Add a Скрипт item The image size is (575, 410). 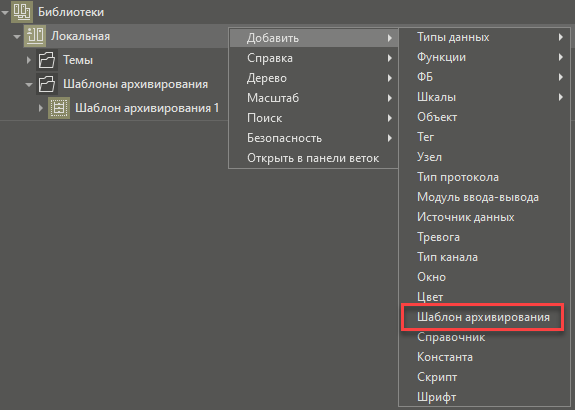(x=484, y=377)
